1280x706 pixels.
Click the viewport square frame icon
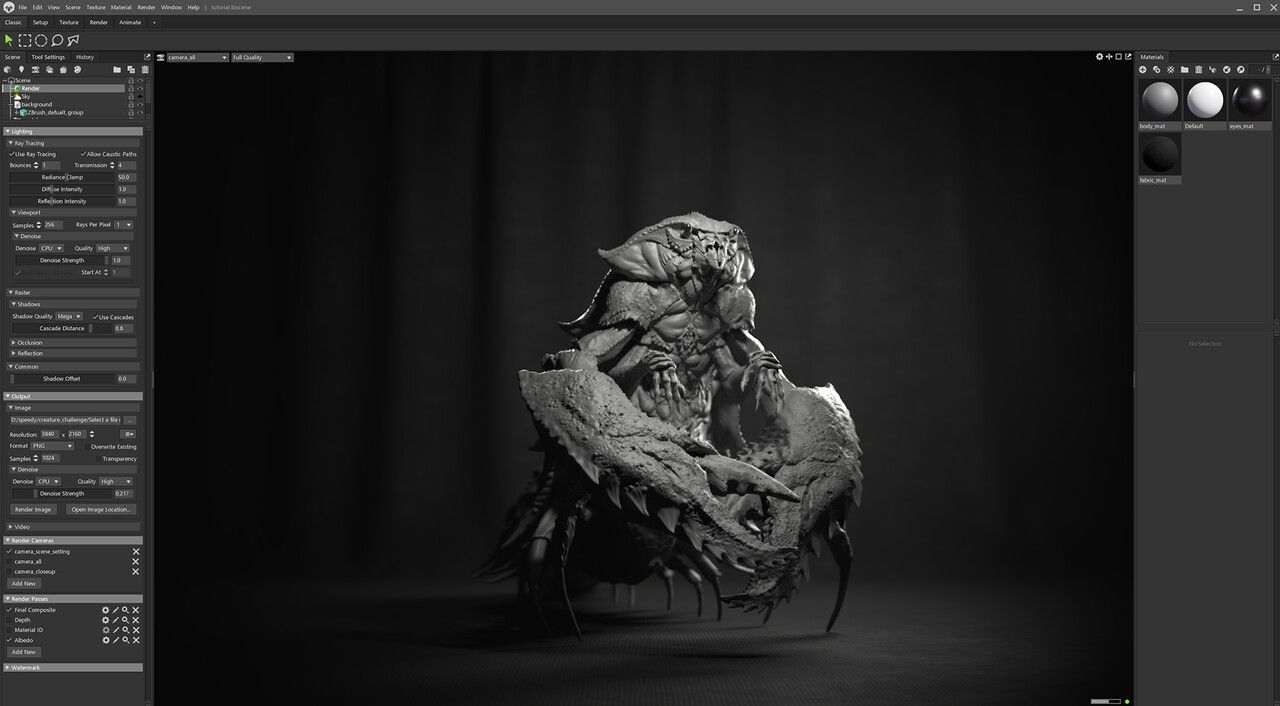click(1118, 57)
